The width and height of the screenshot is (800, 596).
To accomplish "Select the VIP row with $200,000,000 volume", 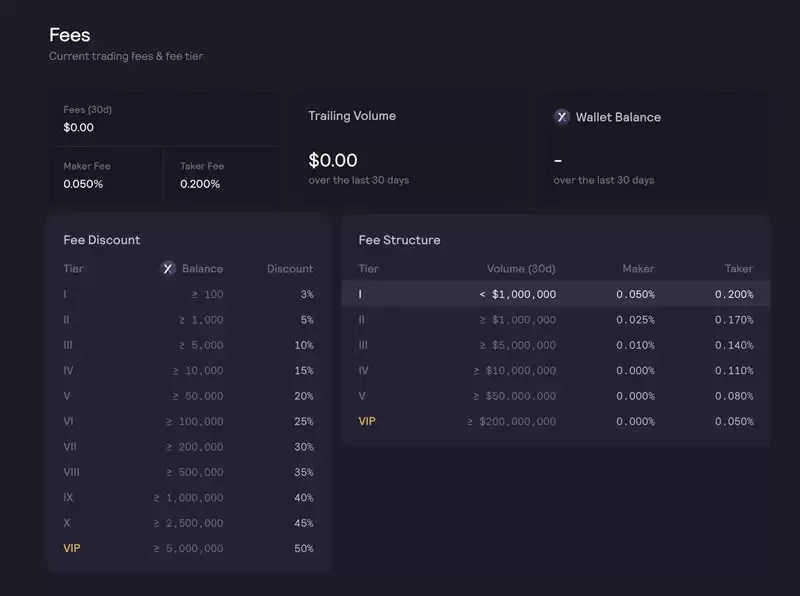I will [555, 421].
